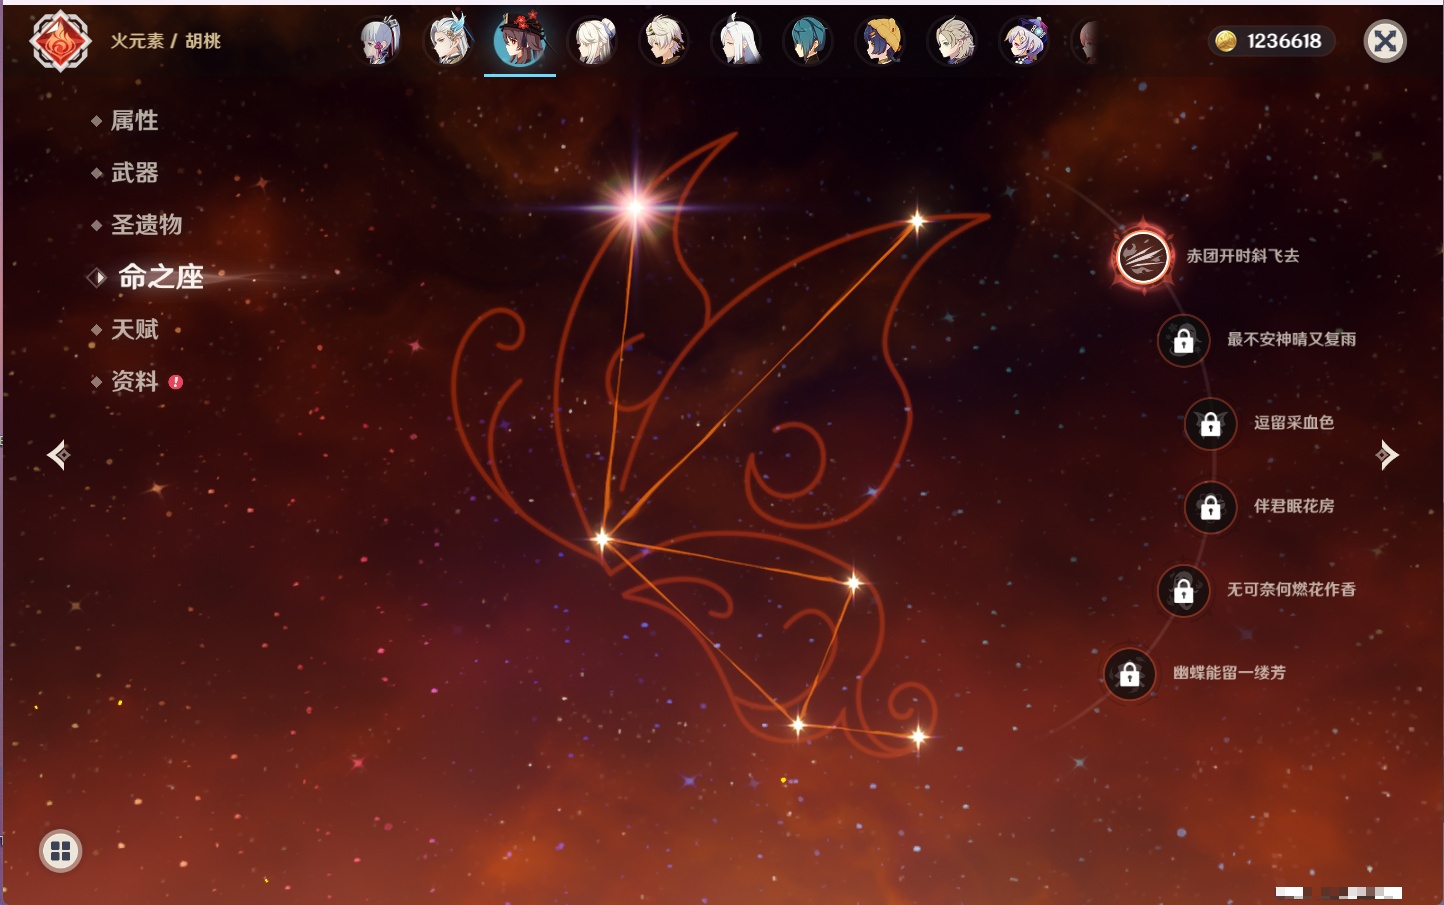Click the 火元素 / 胡桃 title text
This screenshot has height=905, width=1444.
166,41
